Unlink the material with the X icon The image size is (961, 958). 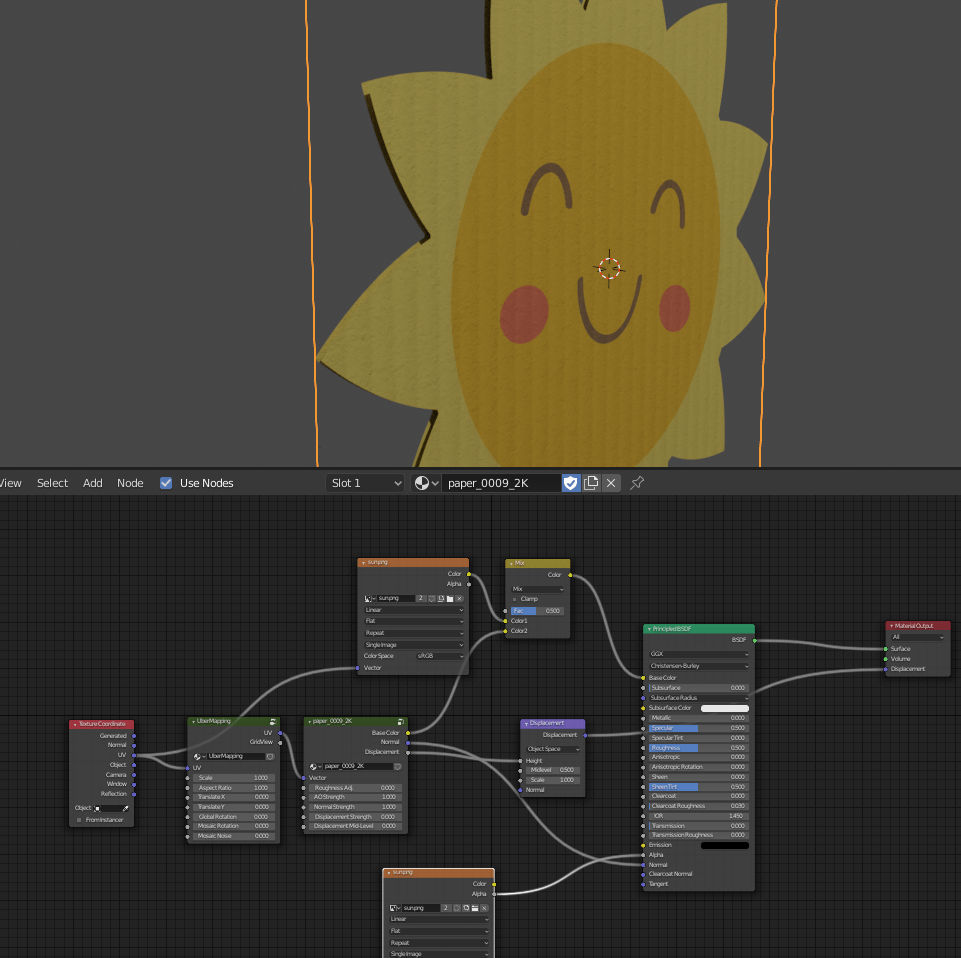611,483
